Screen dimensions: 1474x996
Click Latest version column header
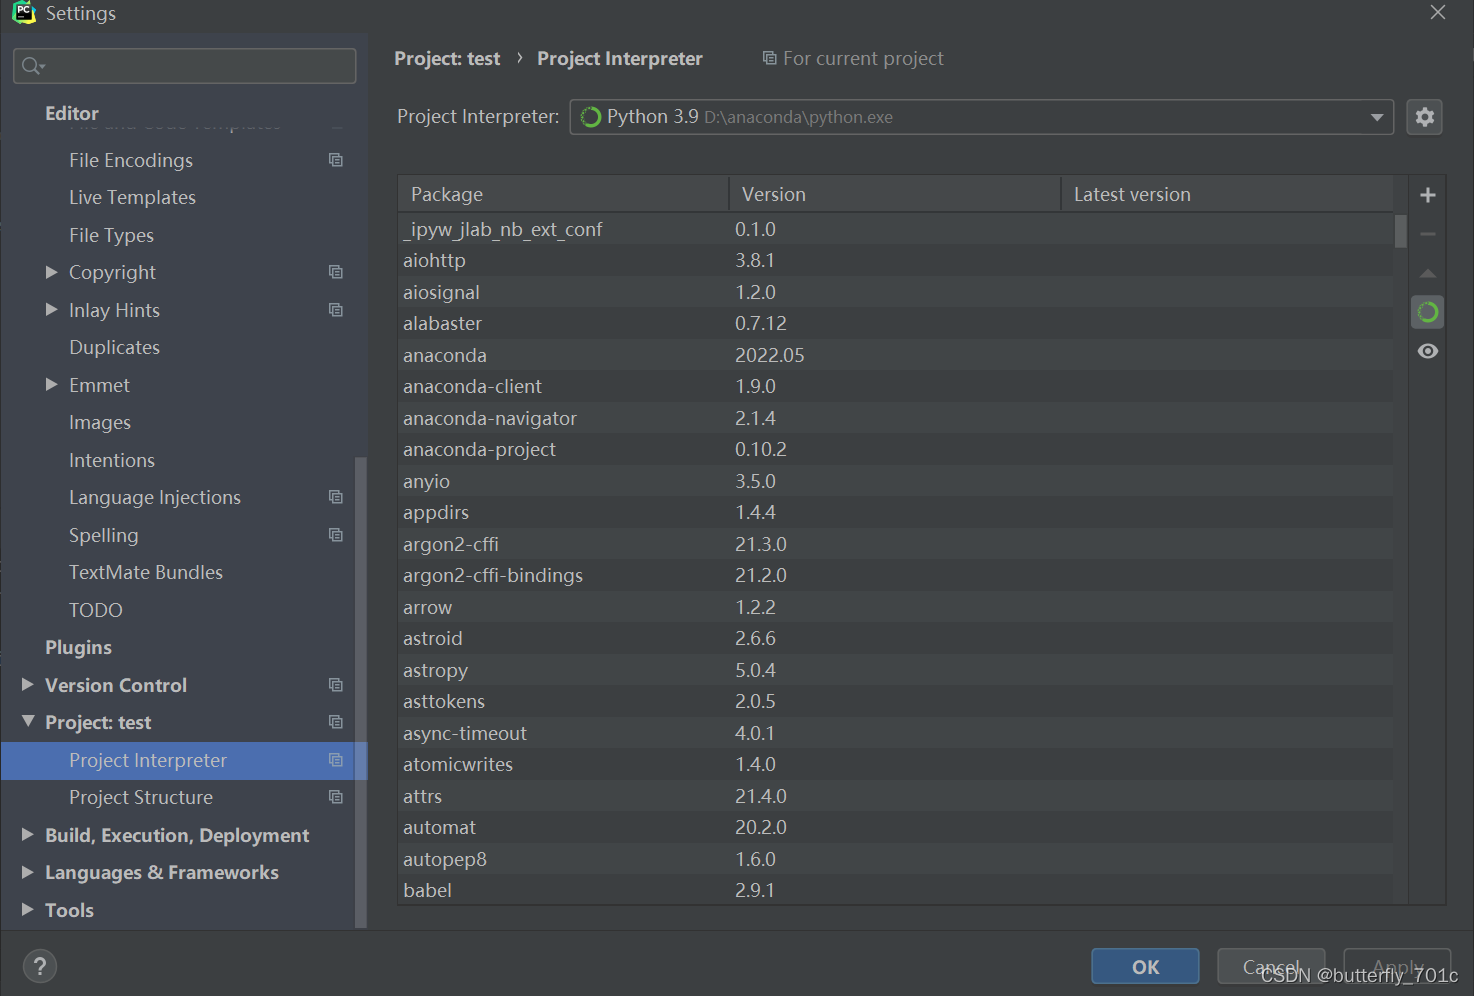(x=1227, y=194)
